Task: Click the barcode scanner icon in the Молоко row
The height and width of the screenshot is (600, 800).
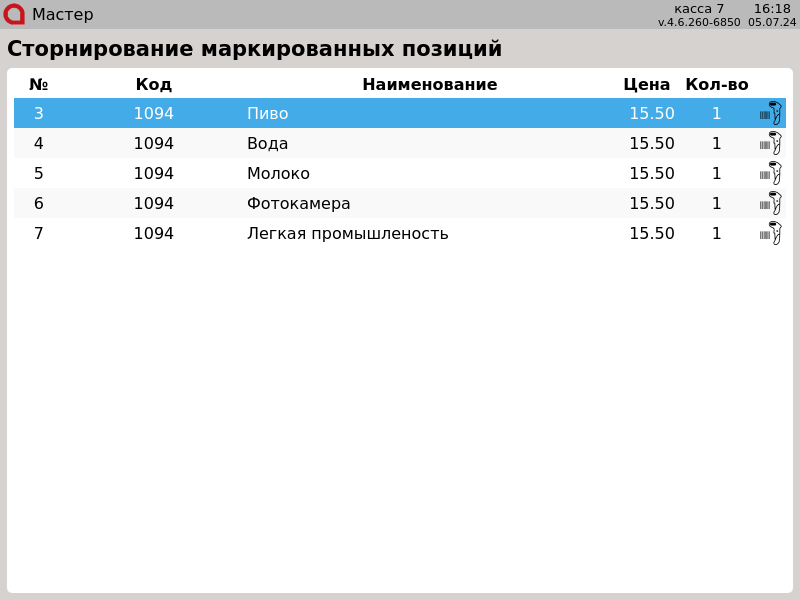Action: coord(770,173)
